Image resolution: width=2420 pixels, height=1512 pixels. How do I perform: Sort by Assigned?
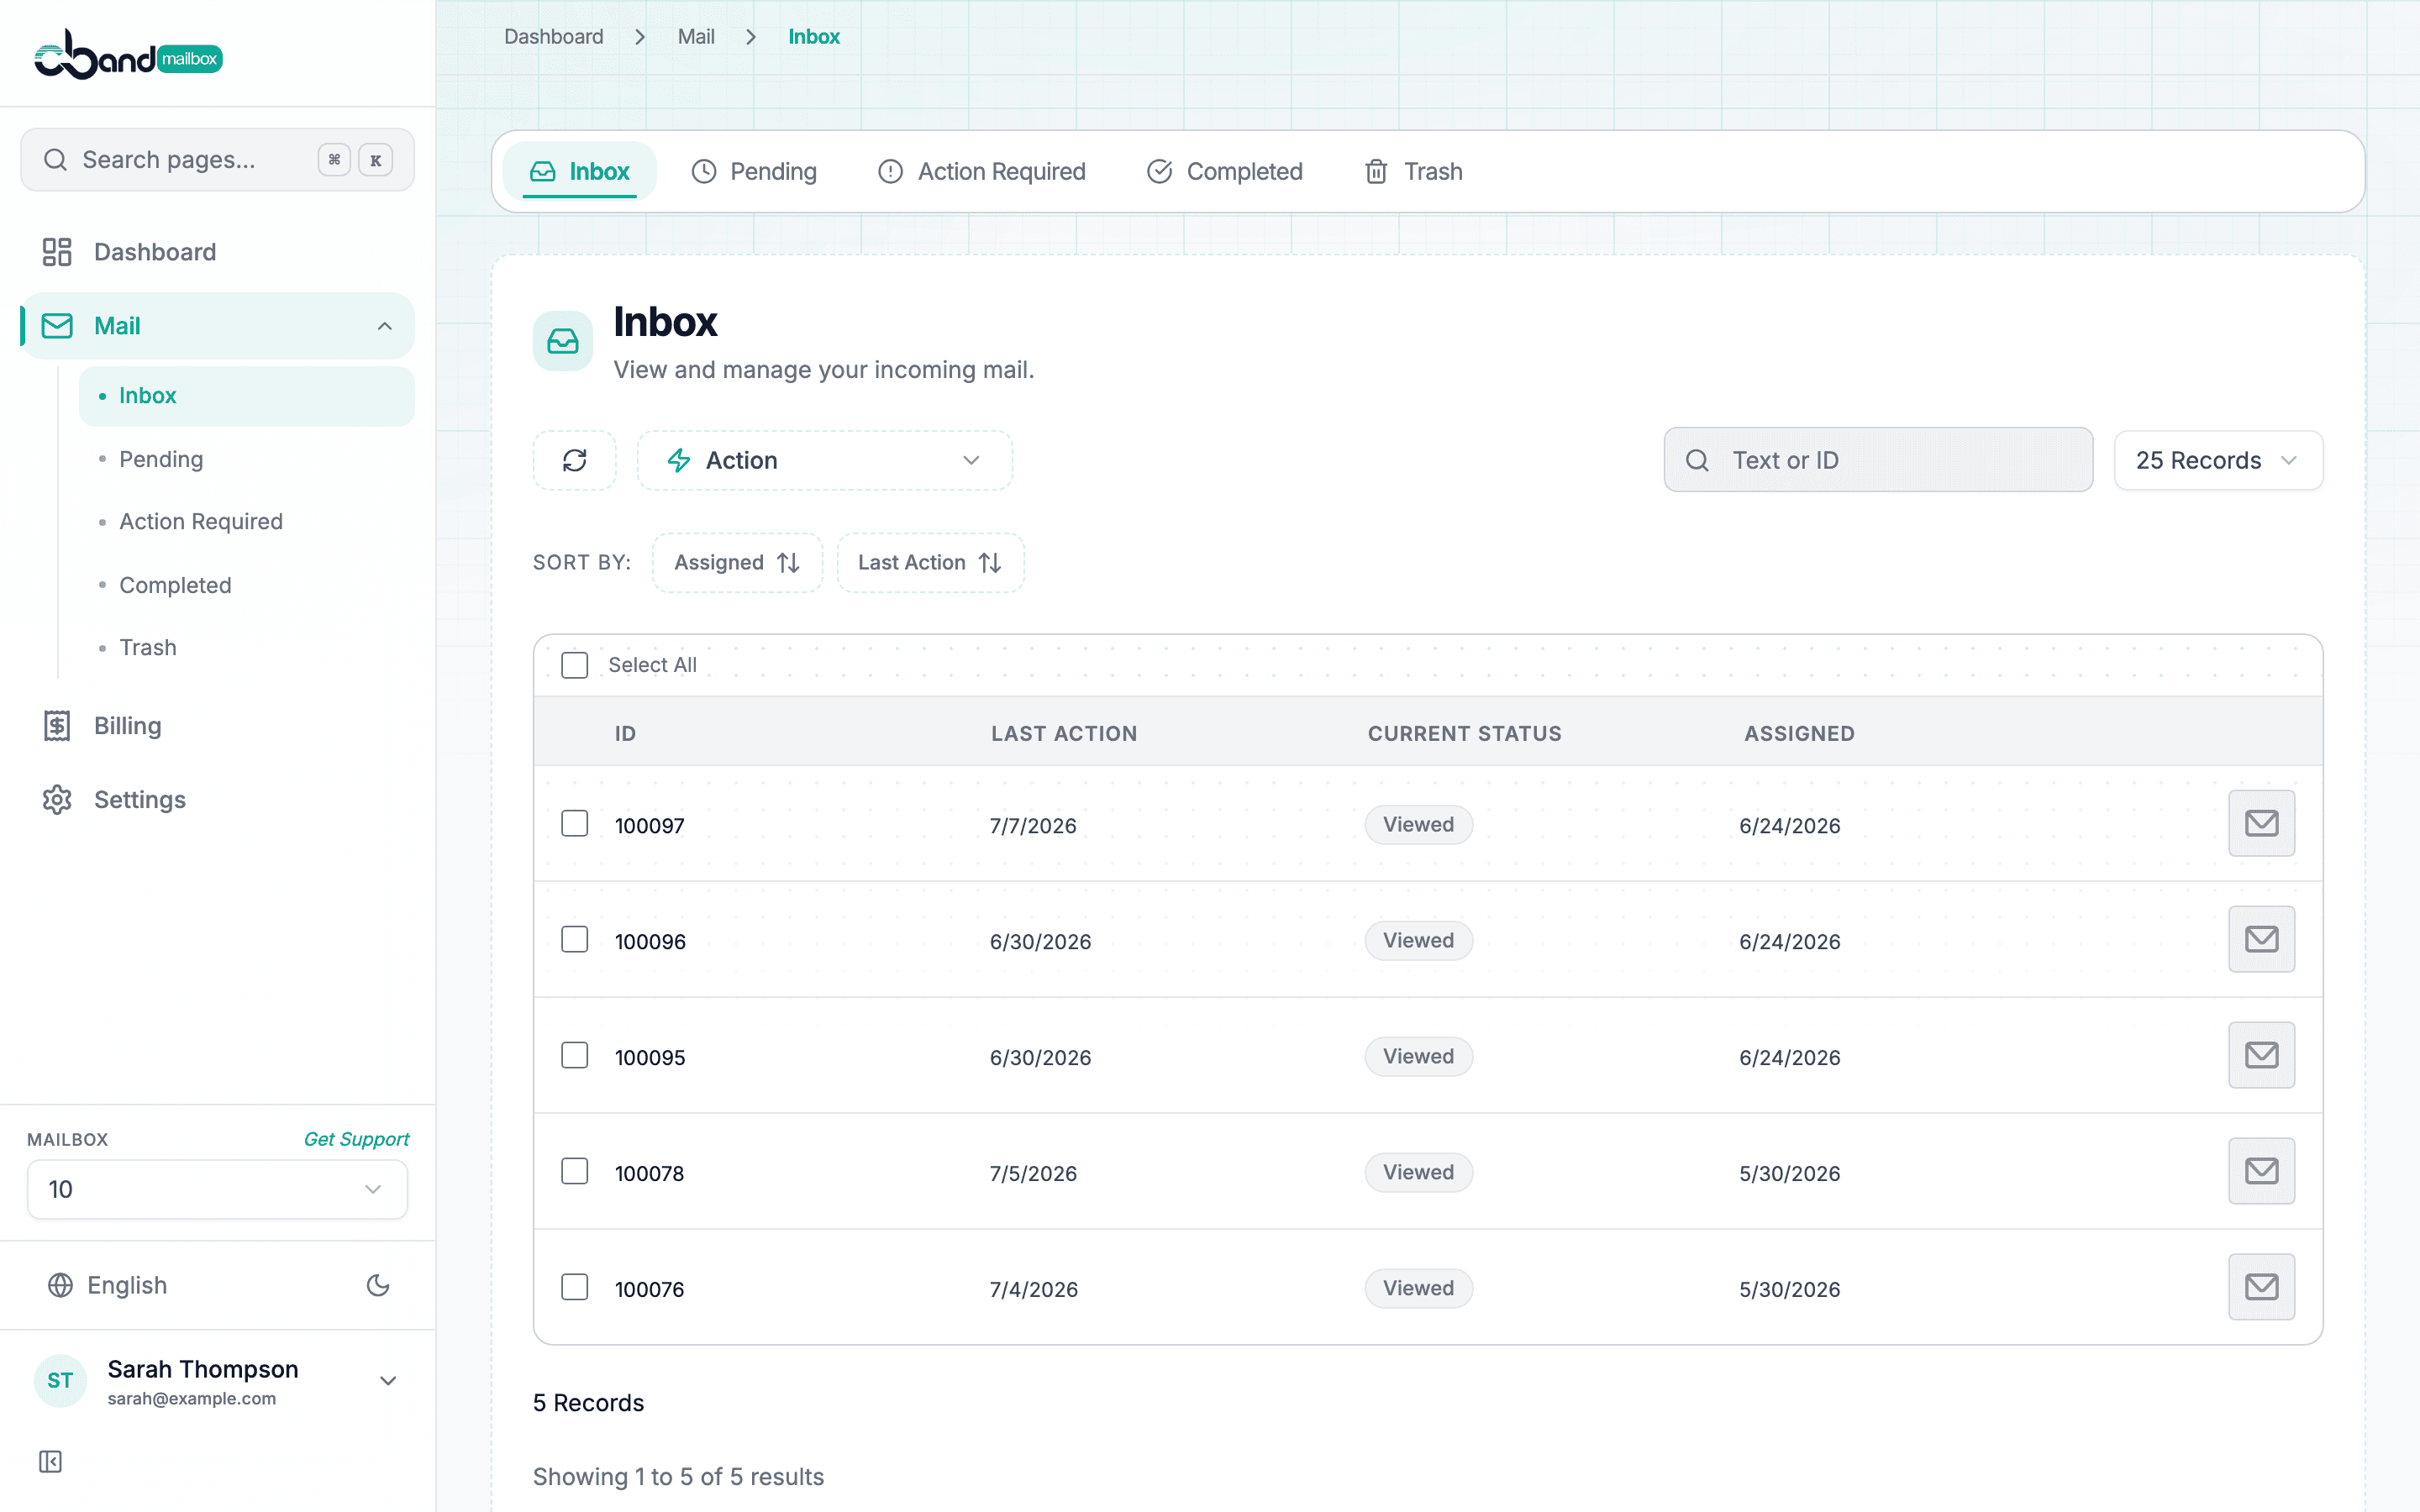737,563
